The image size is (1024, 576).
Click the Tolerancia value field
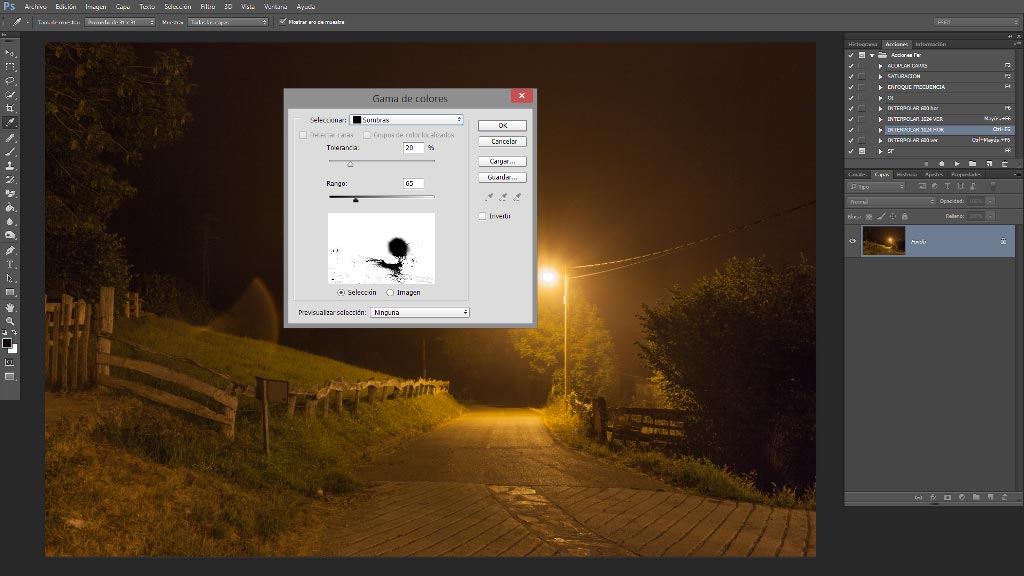pyautogui.click(x=413, y=148)
